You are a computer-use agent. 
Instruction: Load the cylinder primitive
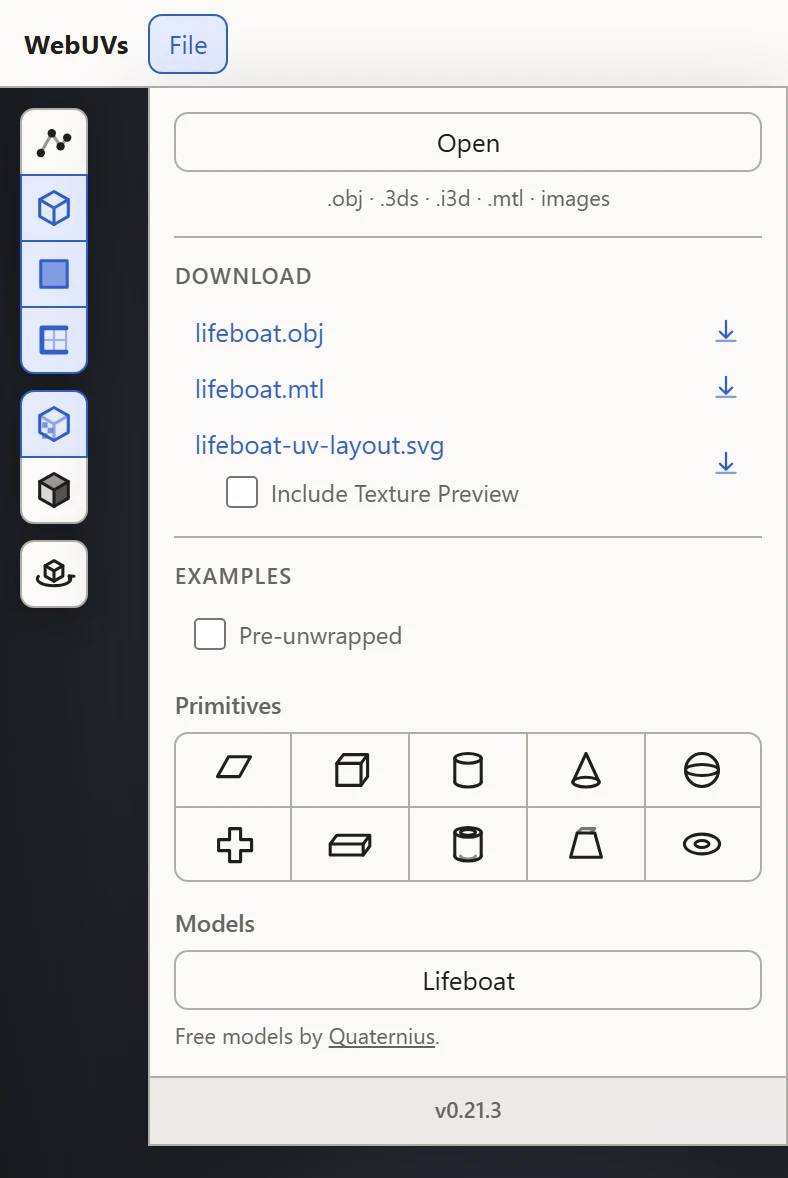pos(468,770)
